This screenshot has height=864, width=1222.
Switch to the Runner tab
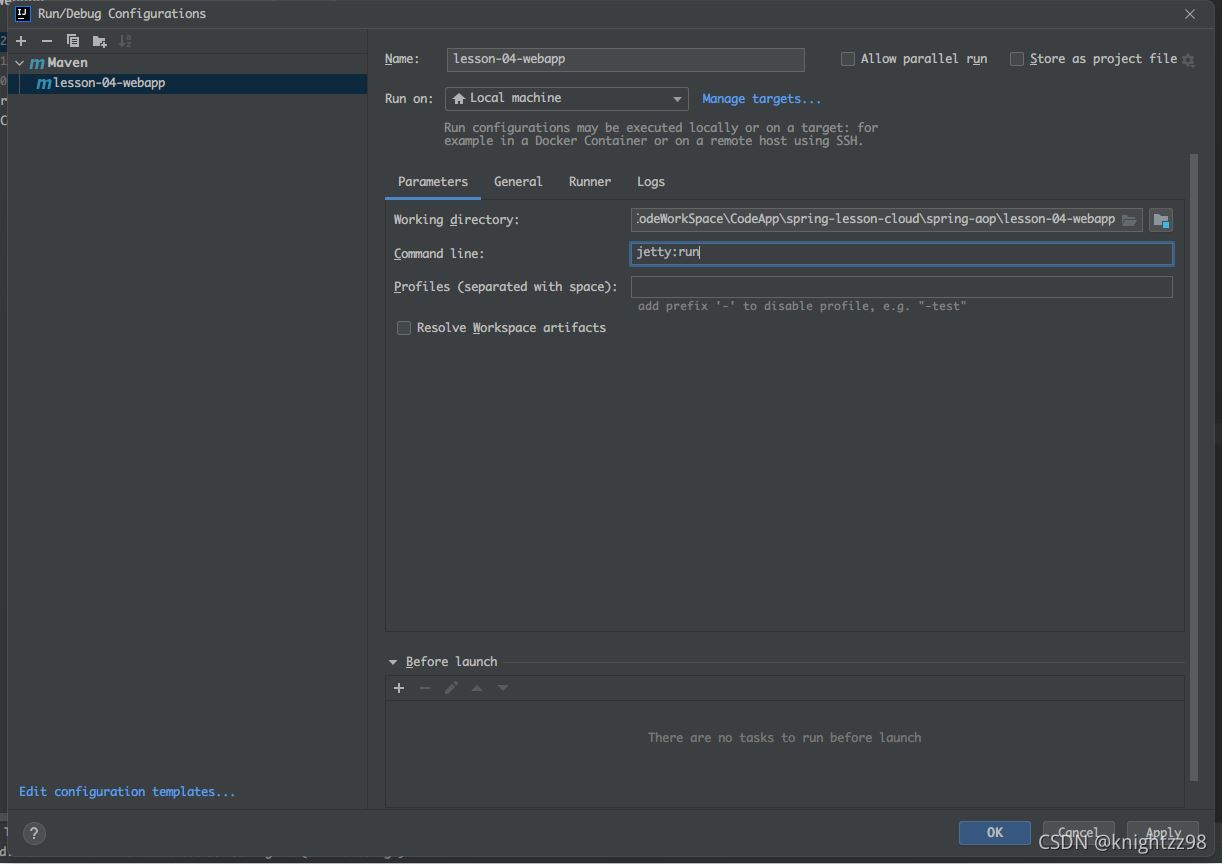pyautogui.click(x=590, y=182)
